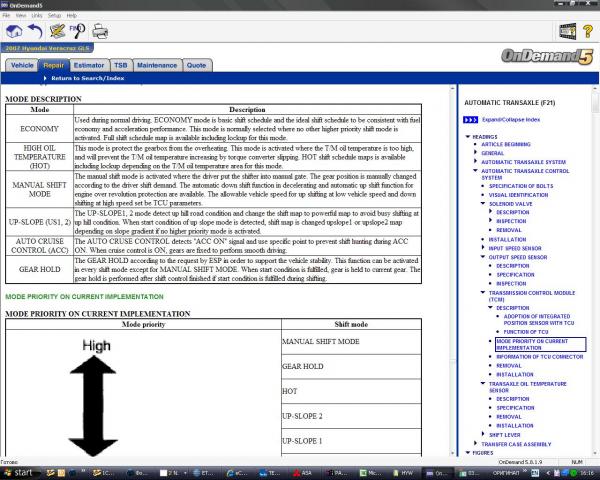The image size is (600, 480).
Task: Switch to the Estimator tab
Action: [x=89, y=65]
